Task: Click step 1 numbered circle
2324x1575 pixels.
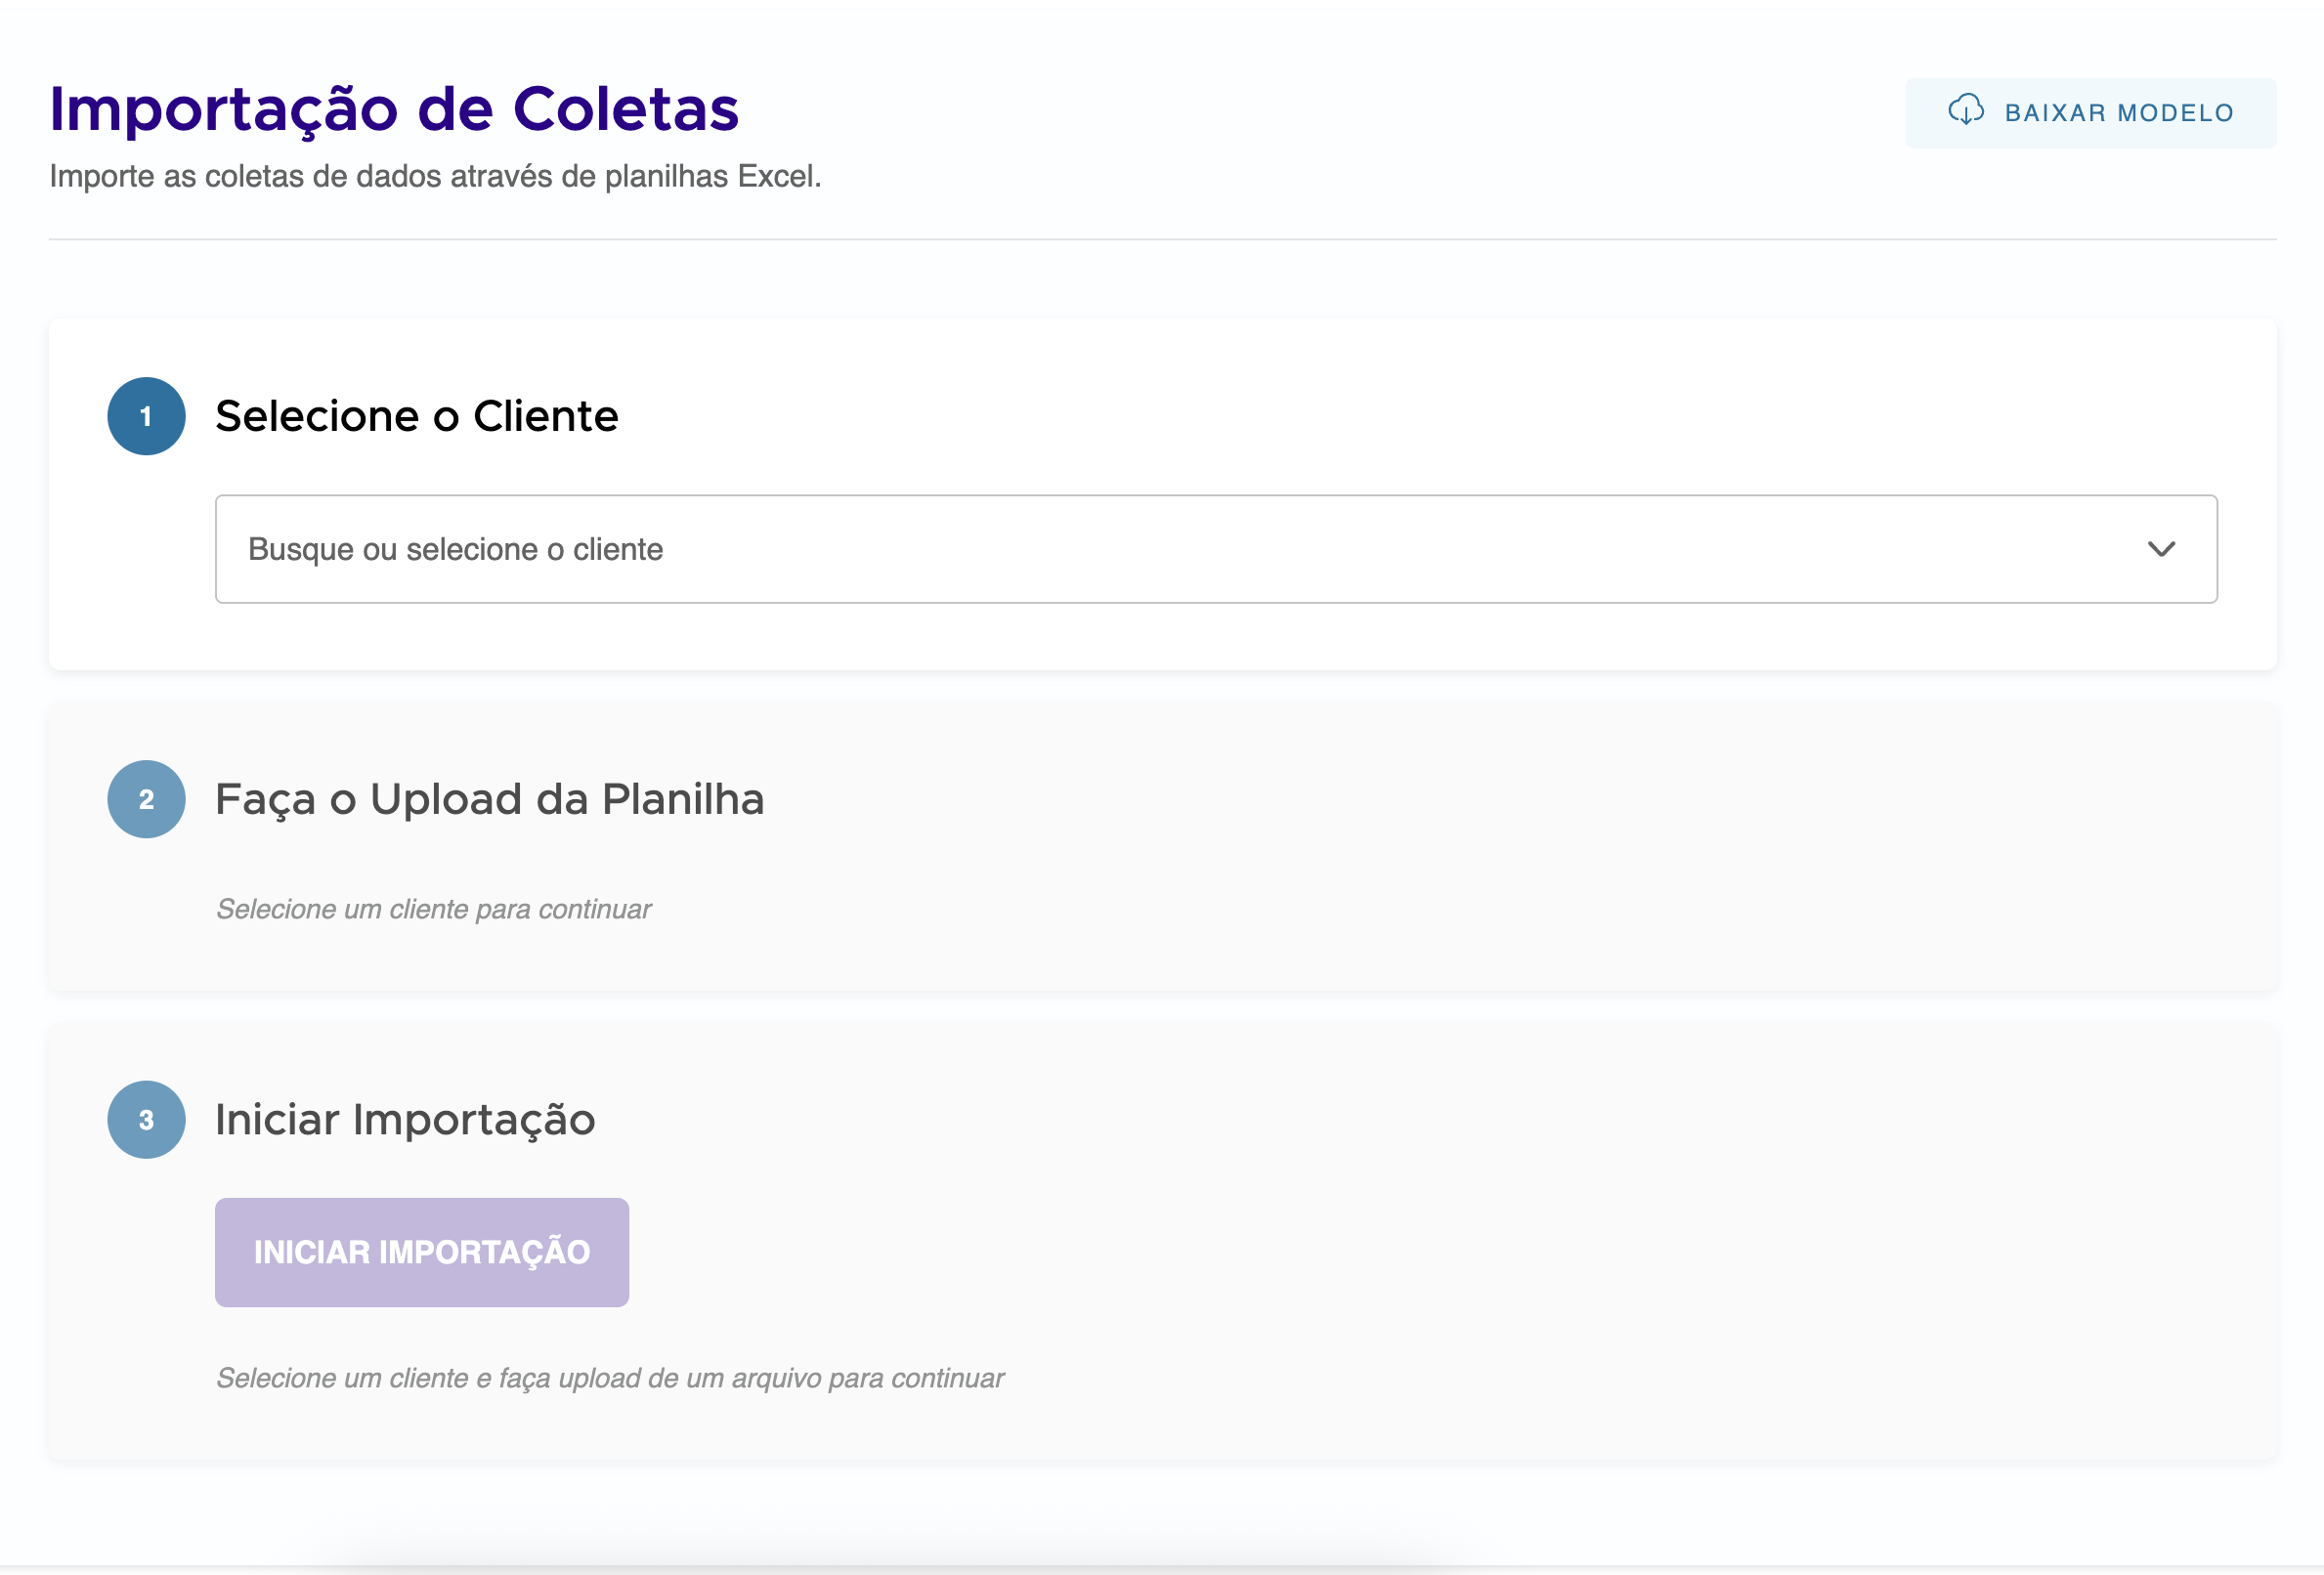Action: pos(146,416)
